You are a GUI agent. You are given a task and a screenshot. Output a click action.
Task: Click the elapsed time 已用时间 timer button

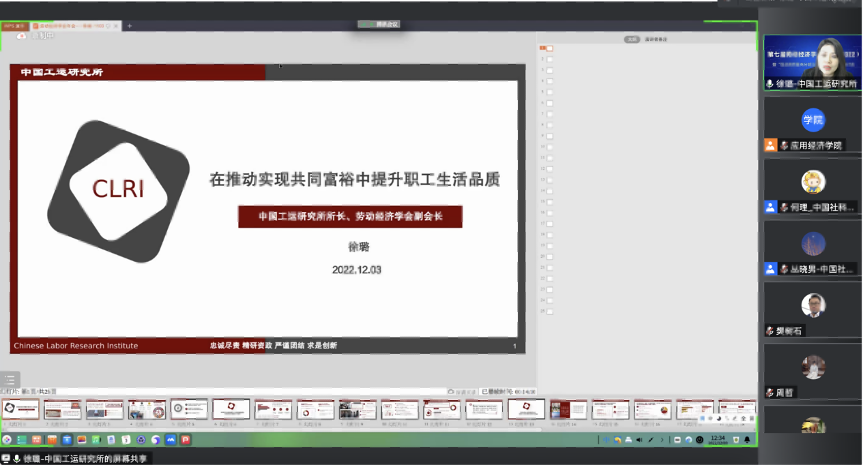(507, 392)
